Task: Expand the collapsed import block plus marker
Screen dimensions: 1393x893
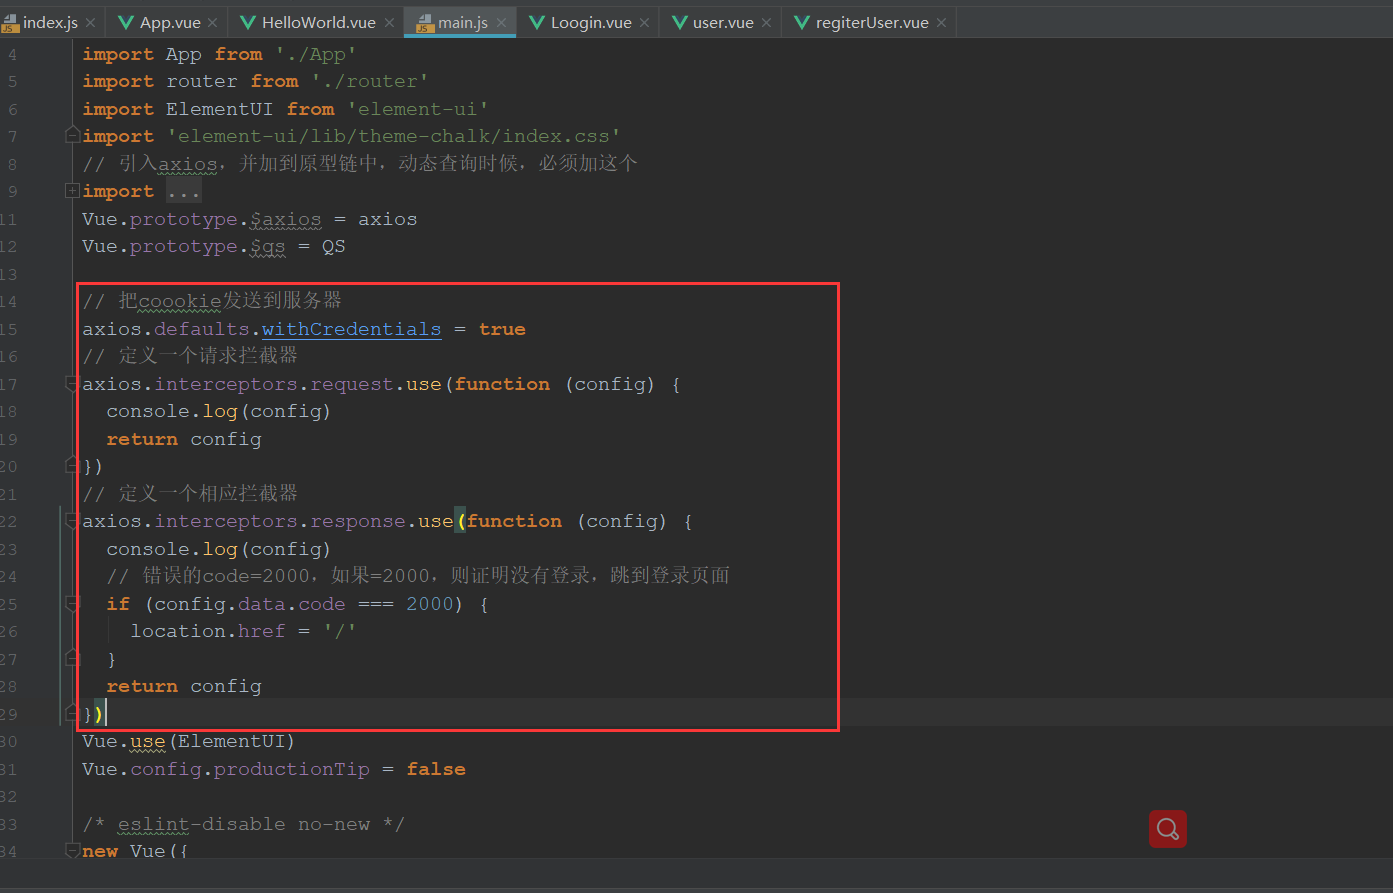Action: coord(71,190)
